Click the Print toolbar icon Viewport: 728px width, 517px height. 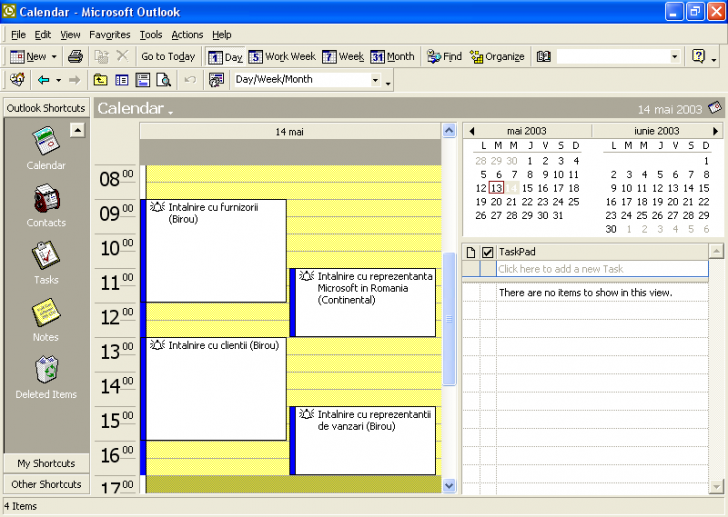(75, 57)
